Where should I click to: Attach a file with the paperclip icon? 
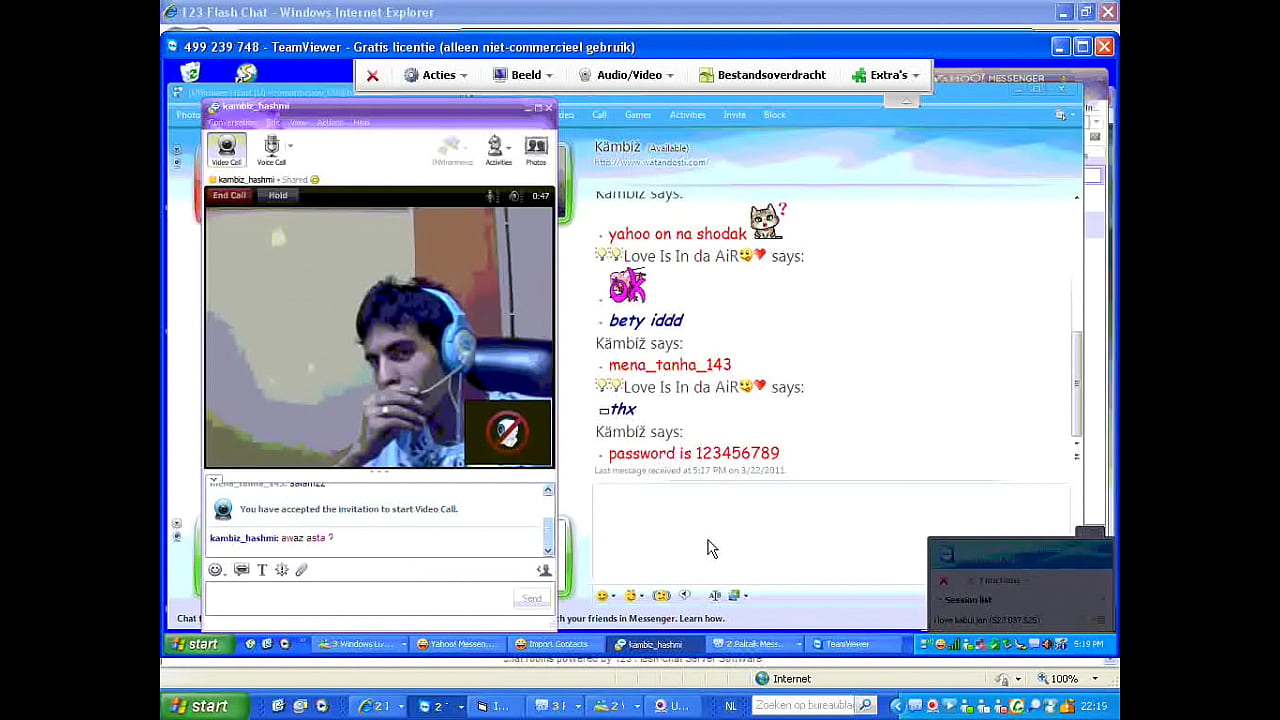301,569
